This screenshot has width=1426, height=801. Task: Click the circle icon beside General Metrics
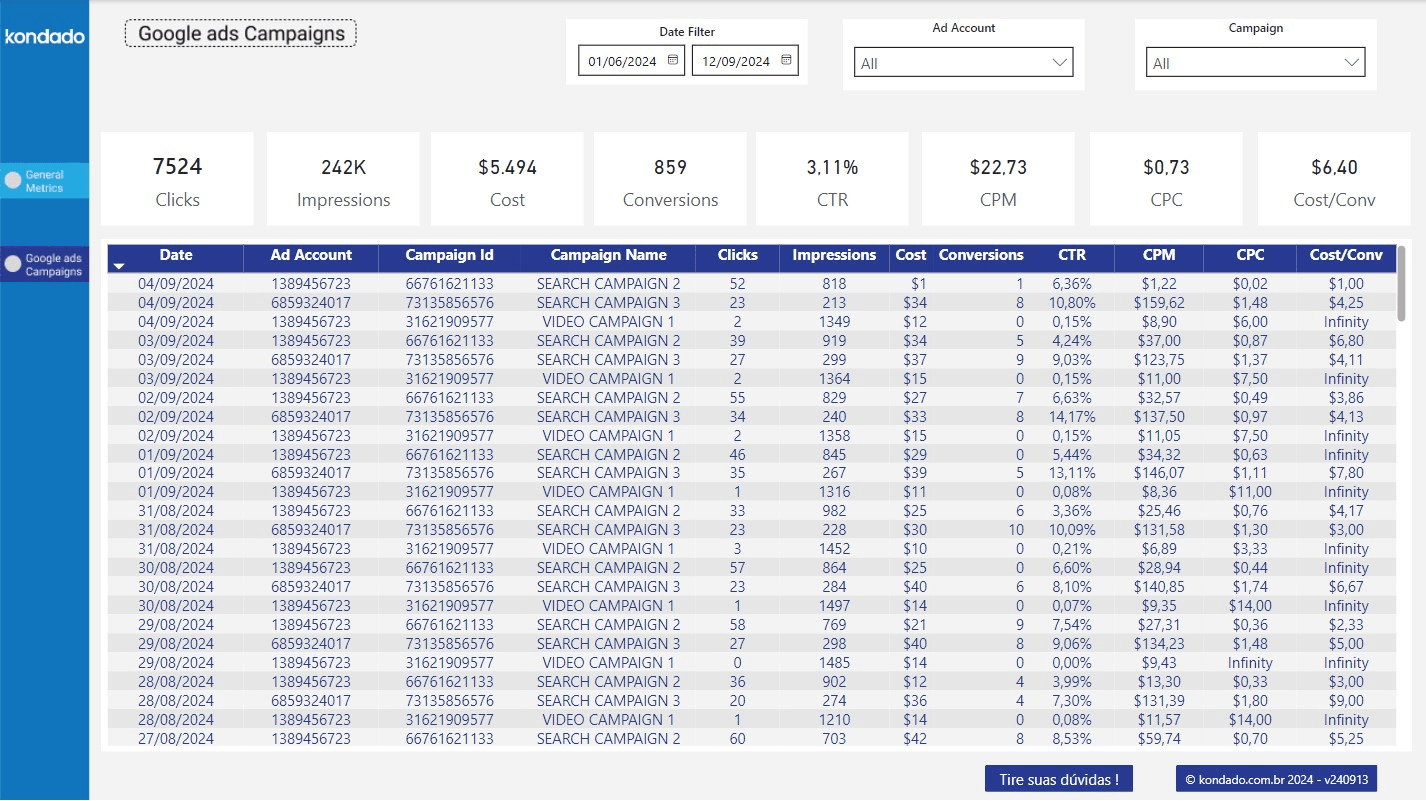click(13, 181)
